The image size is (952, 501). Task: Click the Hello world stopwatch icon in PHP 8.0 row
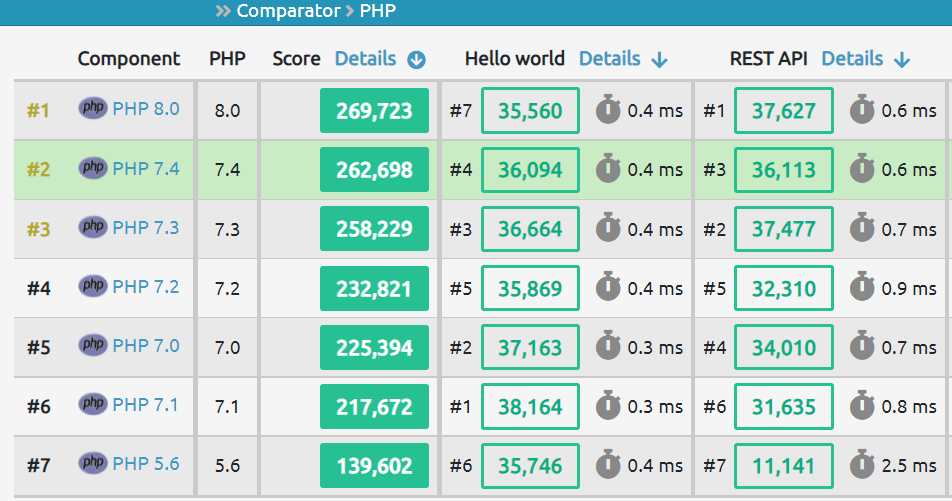(x=608, y=109)
